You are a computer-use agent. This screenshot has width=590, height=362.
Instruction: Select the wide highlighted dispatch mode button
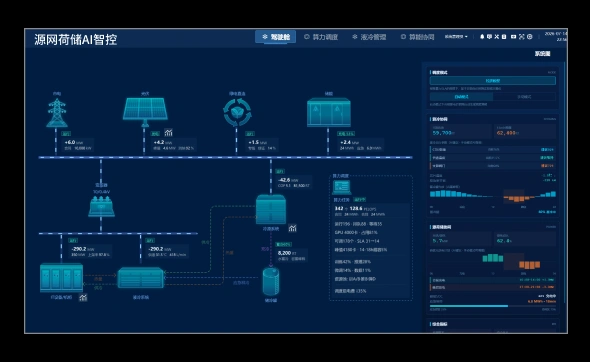tap(493, 81)
